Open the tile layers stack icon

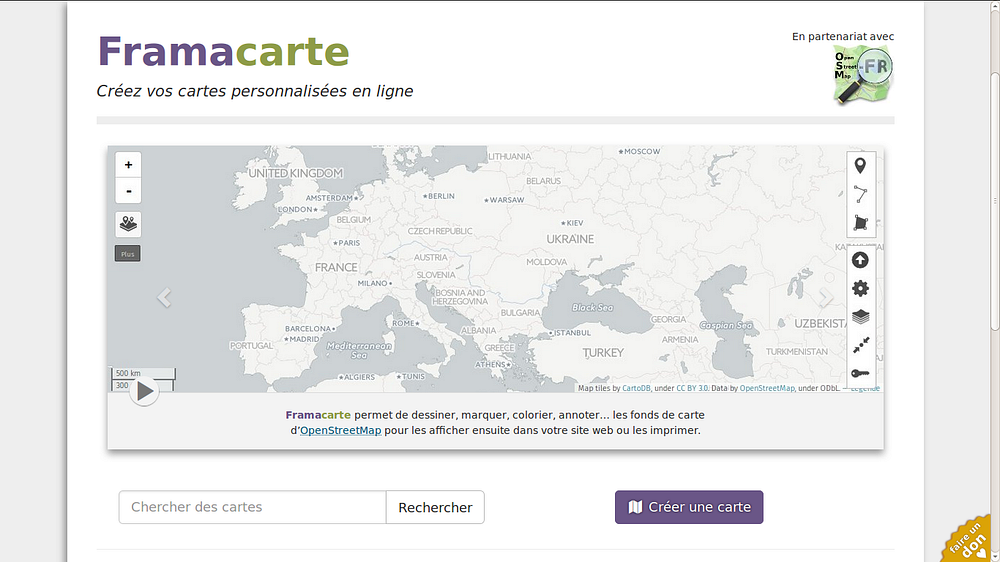click(860, 317)
